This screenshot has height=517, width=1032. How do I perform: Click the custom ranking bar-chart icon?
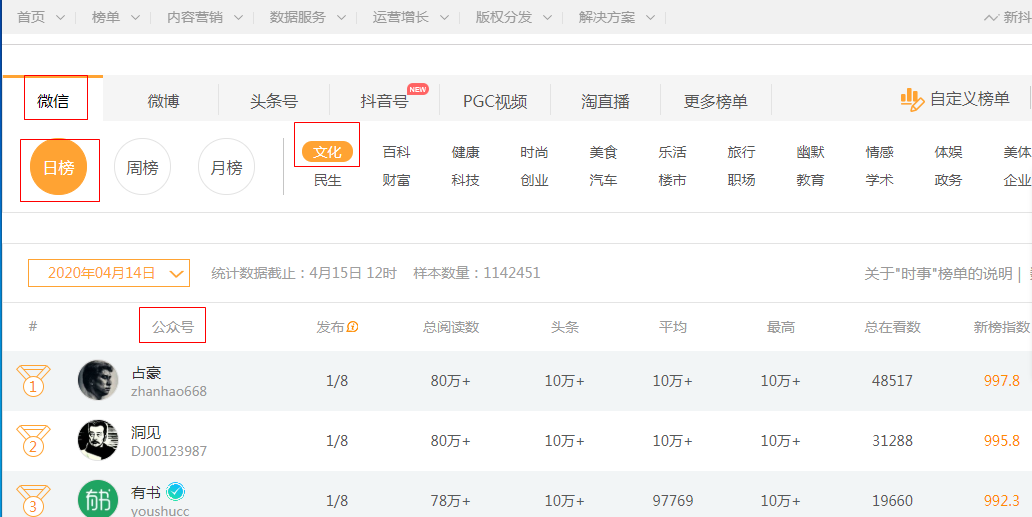tap(912, 100)
